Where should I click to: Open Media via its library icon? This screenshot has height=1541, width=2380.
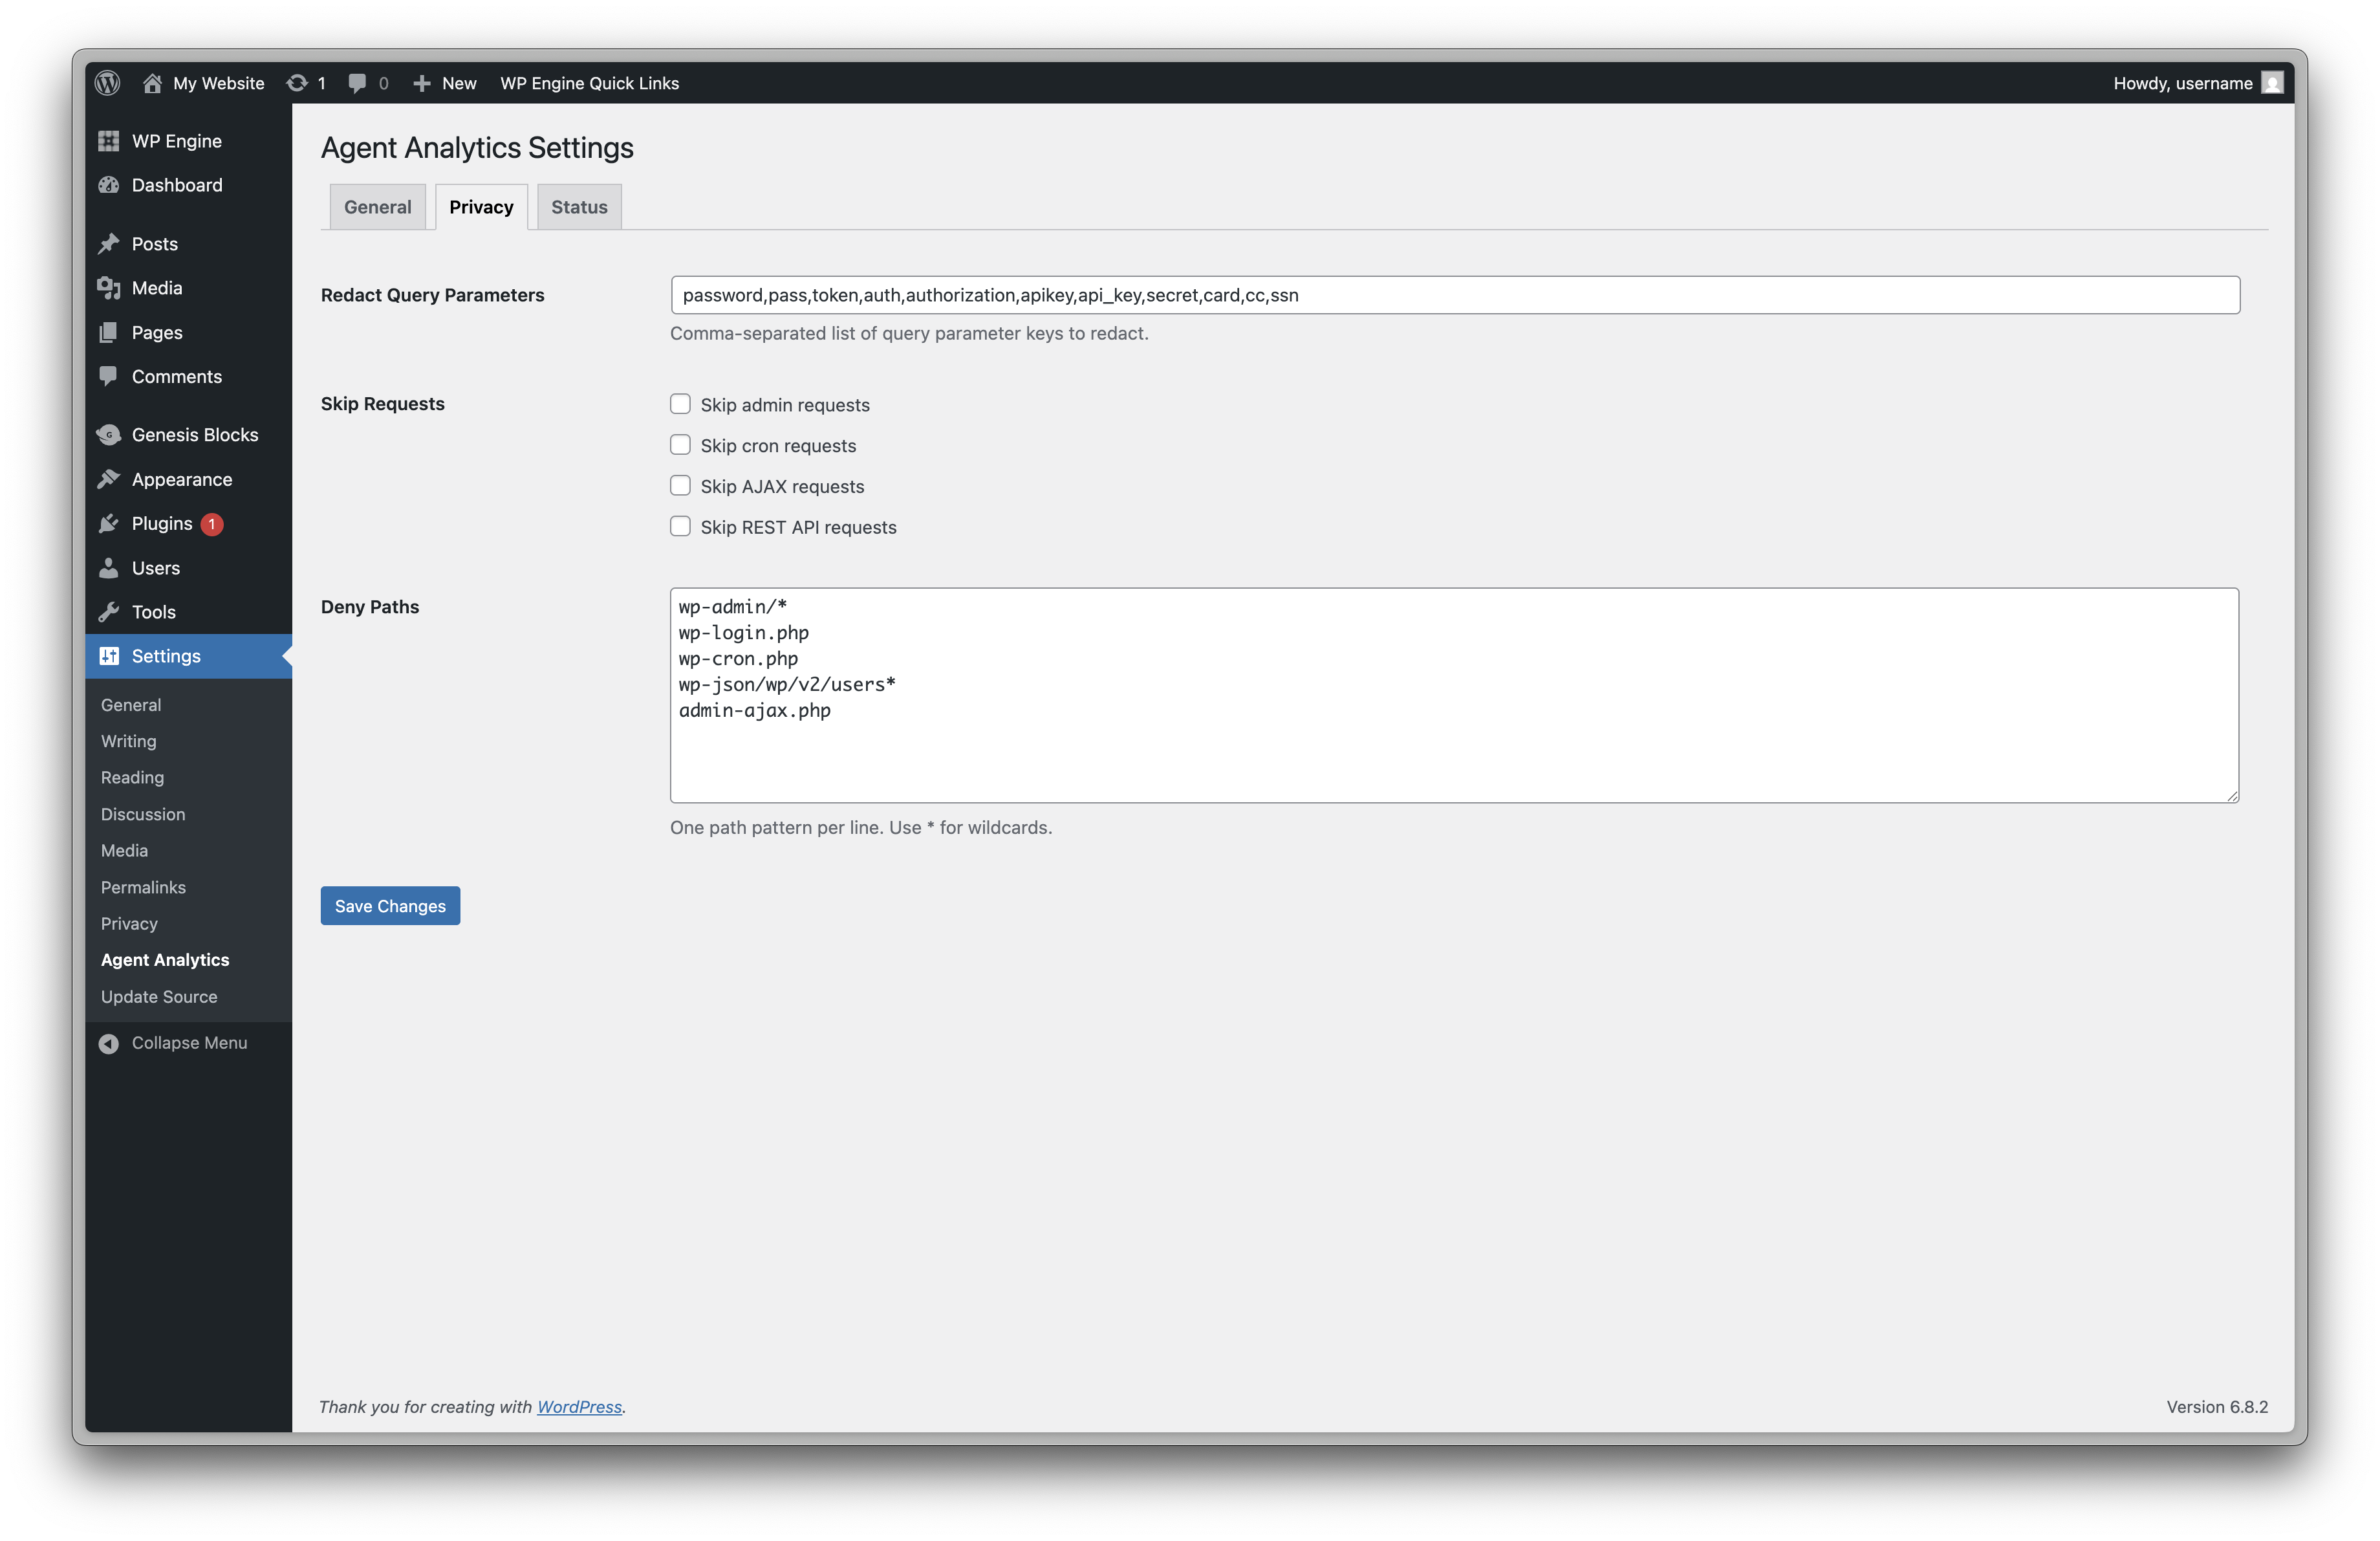[109, 288]
